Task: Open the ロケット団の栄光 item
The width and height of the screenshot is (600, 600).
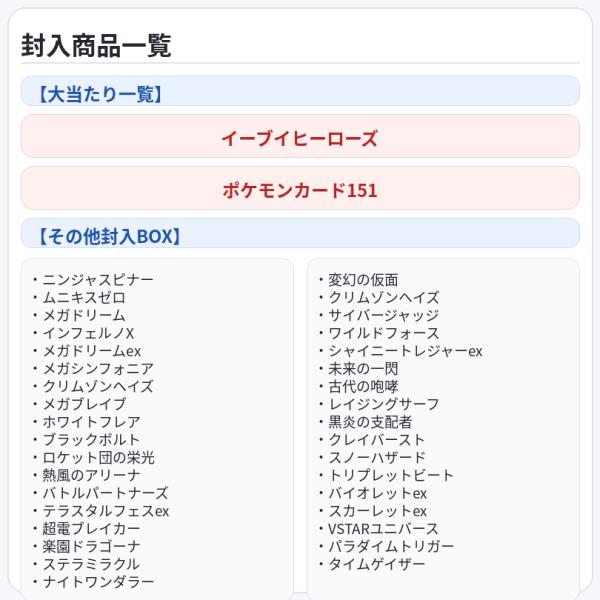Action: click(x=98, y=457)
